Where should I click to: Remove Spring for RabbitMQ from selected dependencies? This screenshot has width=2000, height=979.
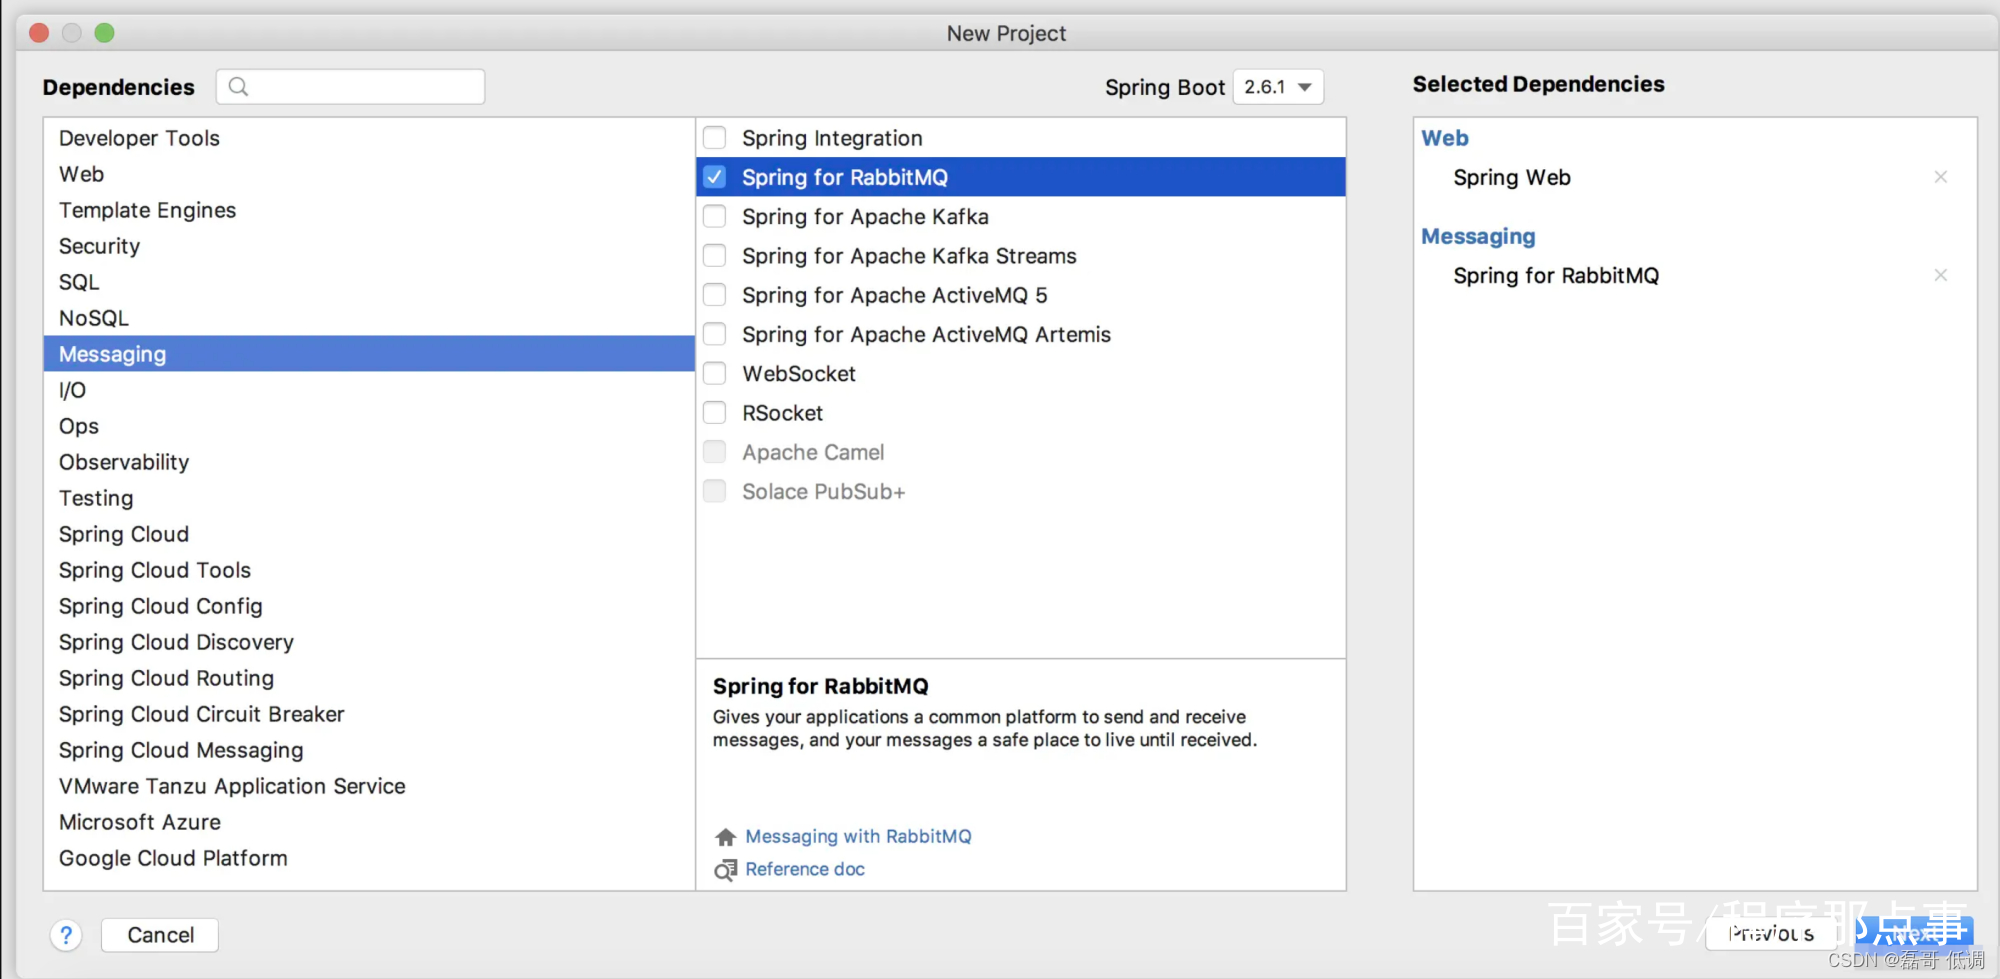(1940, 275)
